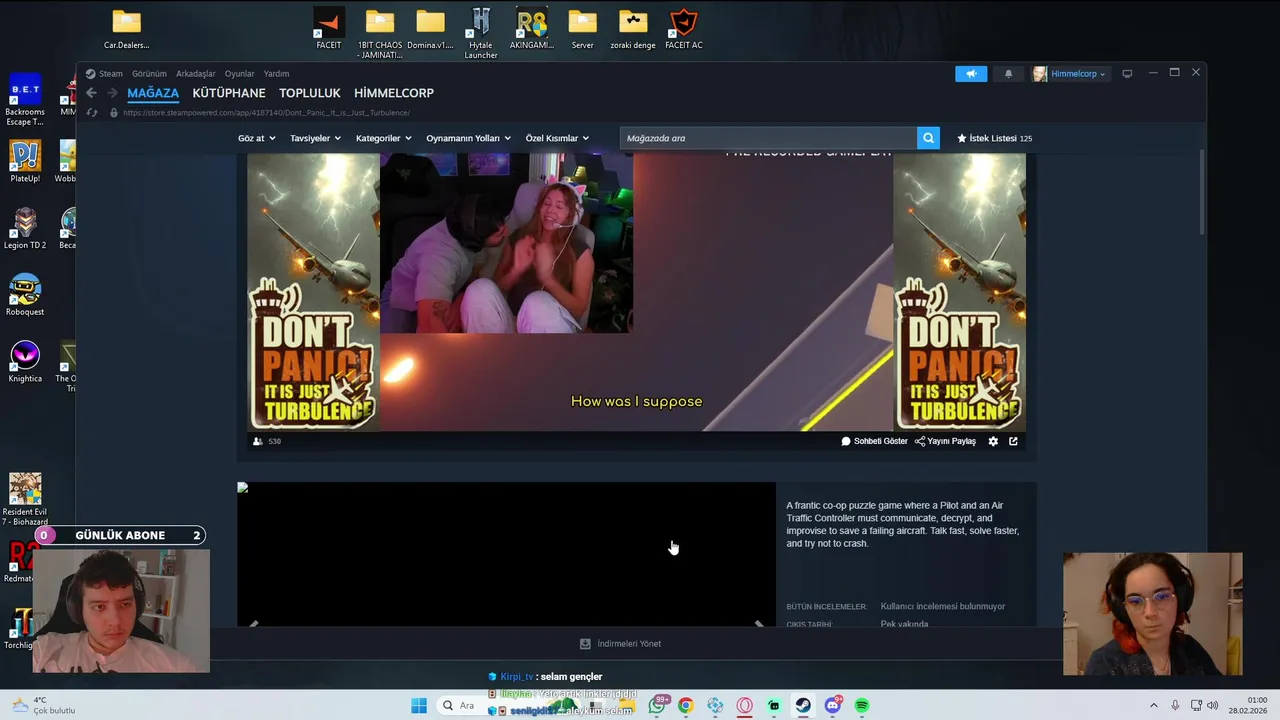Open Backrooms Escape desktop shortcut
Image resolution: width=1280 pixels, height=720 pixels.
point(25,100)
